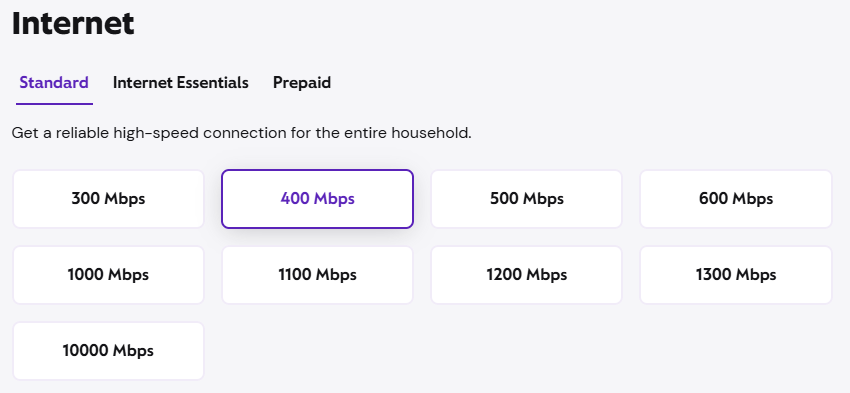
Task: Choose the 1200 Mbps speed card
Action: (526, 275)
